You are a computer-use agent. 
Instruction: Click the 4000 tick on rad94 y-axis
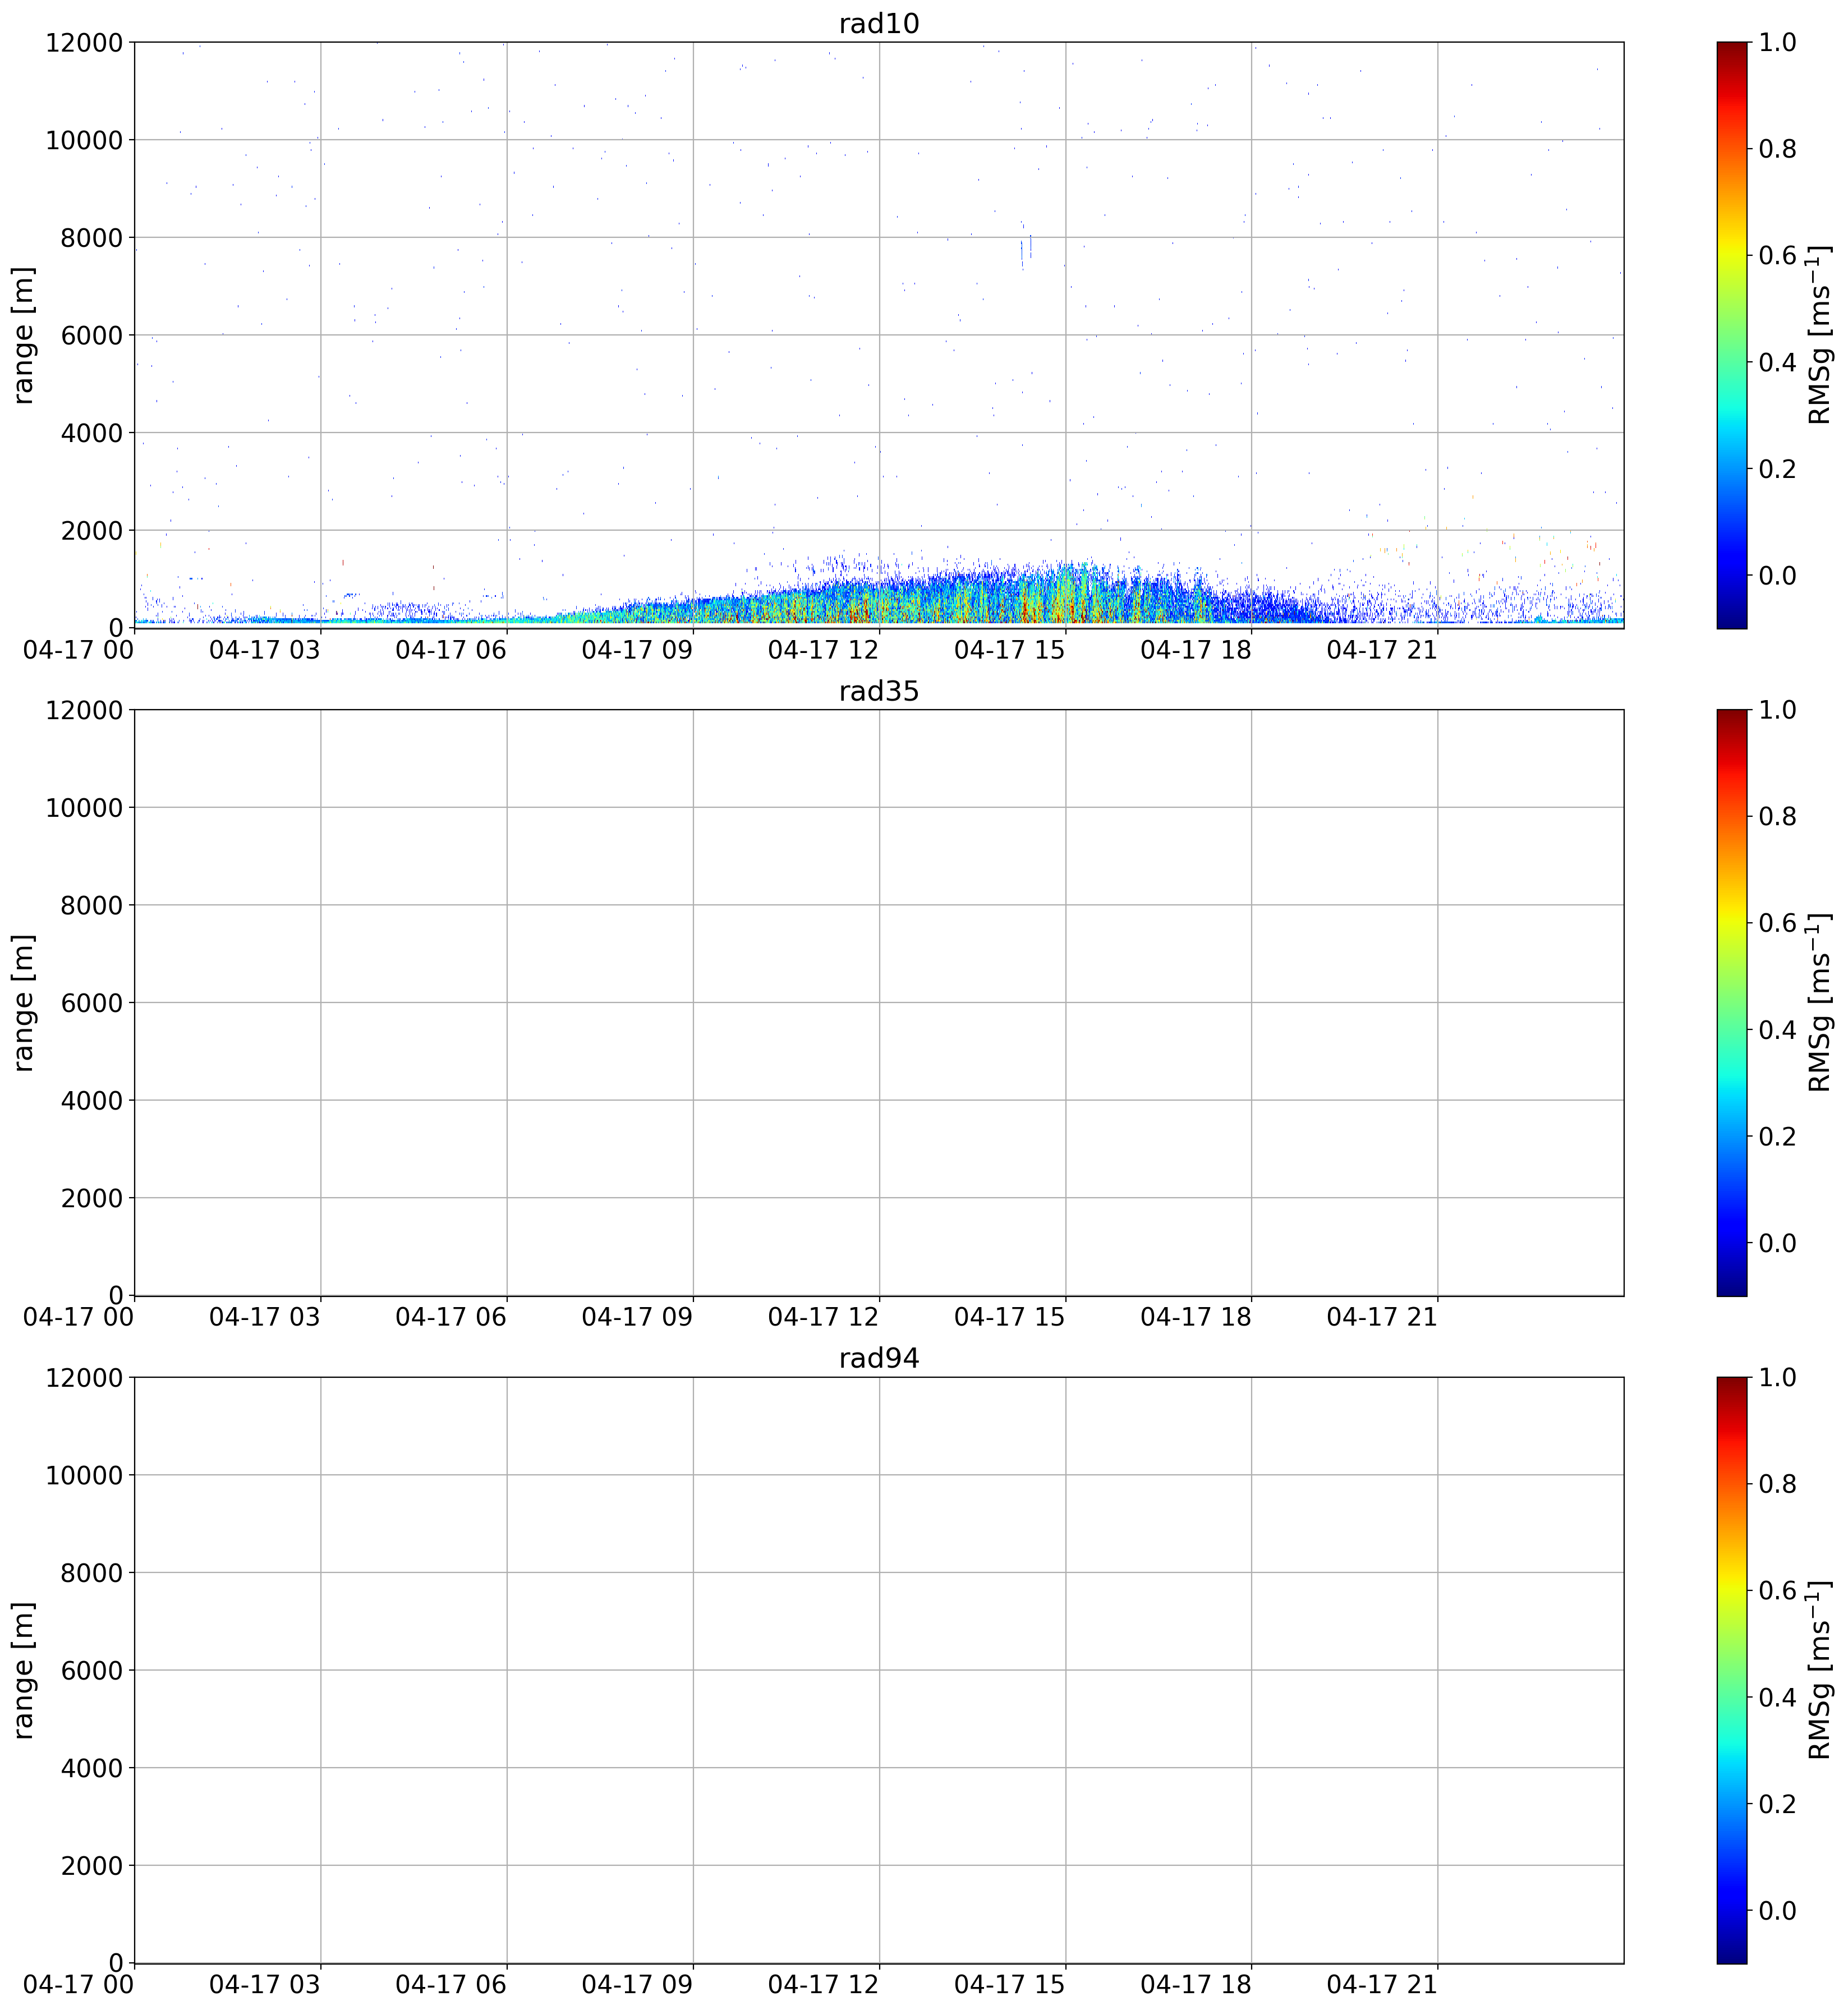click(x=91, y=1768)
